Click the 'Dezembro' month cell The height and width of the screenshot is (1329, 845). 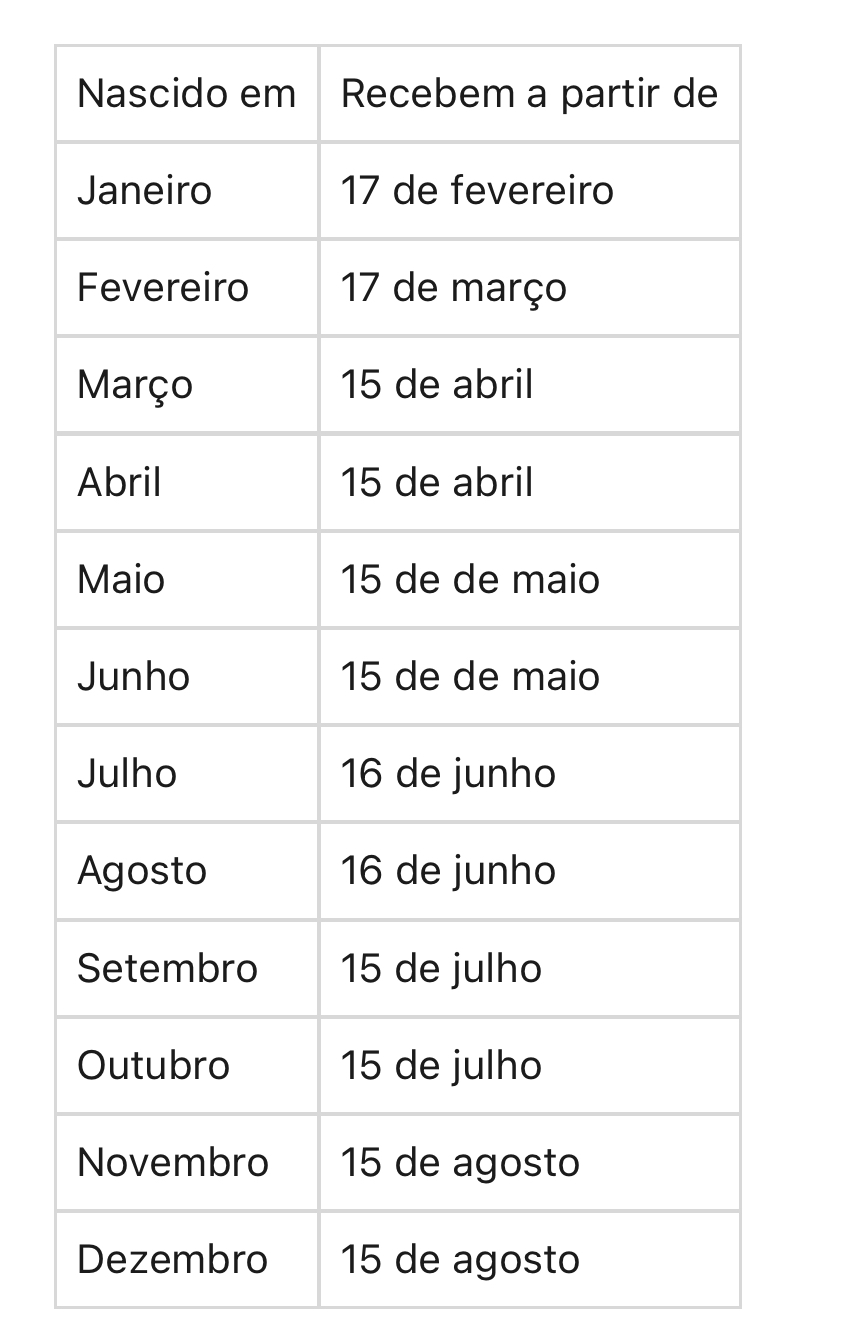187,1259
